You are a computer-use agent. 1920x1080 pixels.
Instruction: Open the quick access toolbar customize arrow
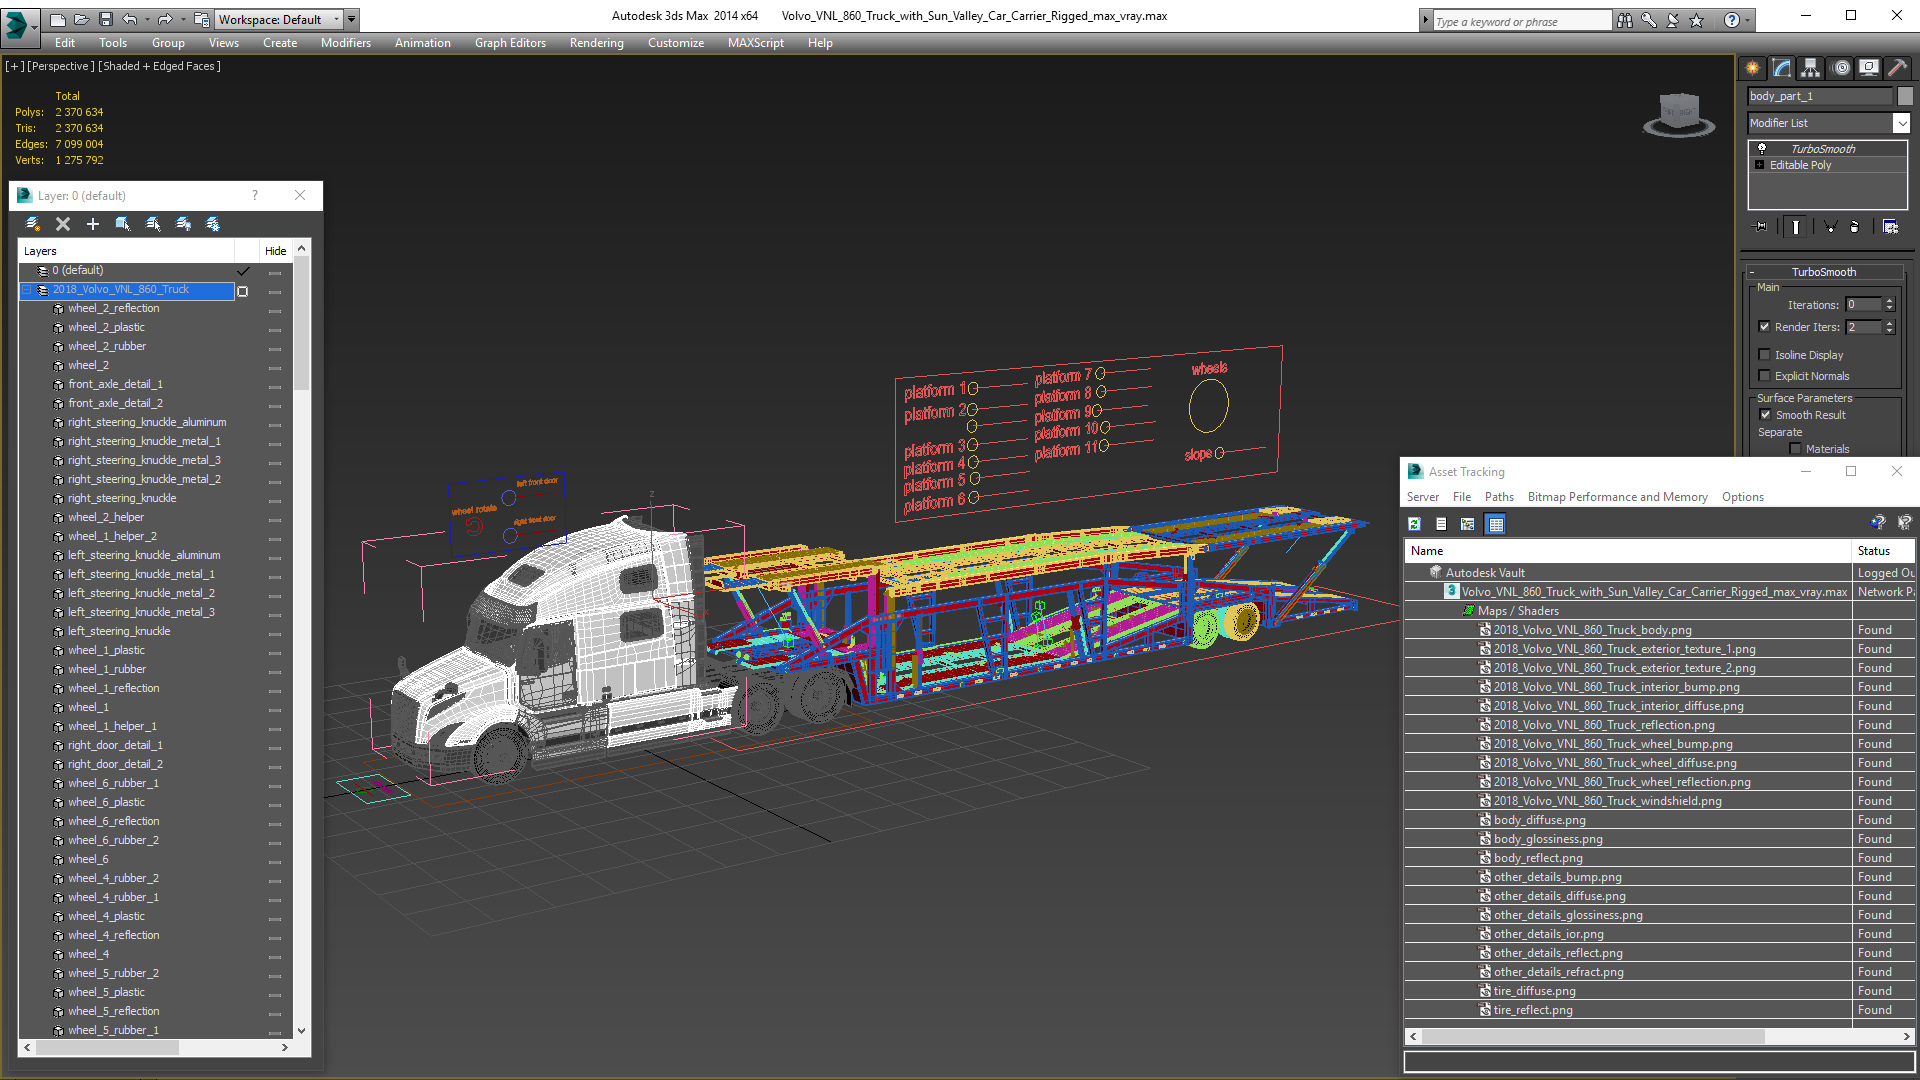coord(351,19)
